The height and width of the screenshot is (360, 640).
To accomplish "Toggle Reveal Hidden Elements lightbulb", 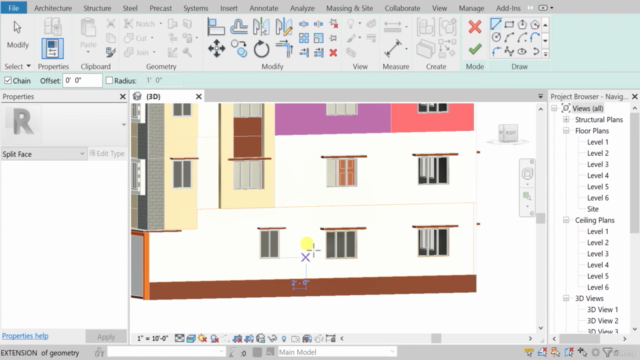I will coord(284,339).
